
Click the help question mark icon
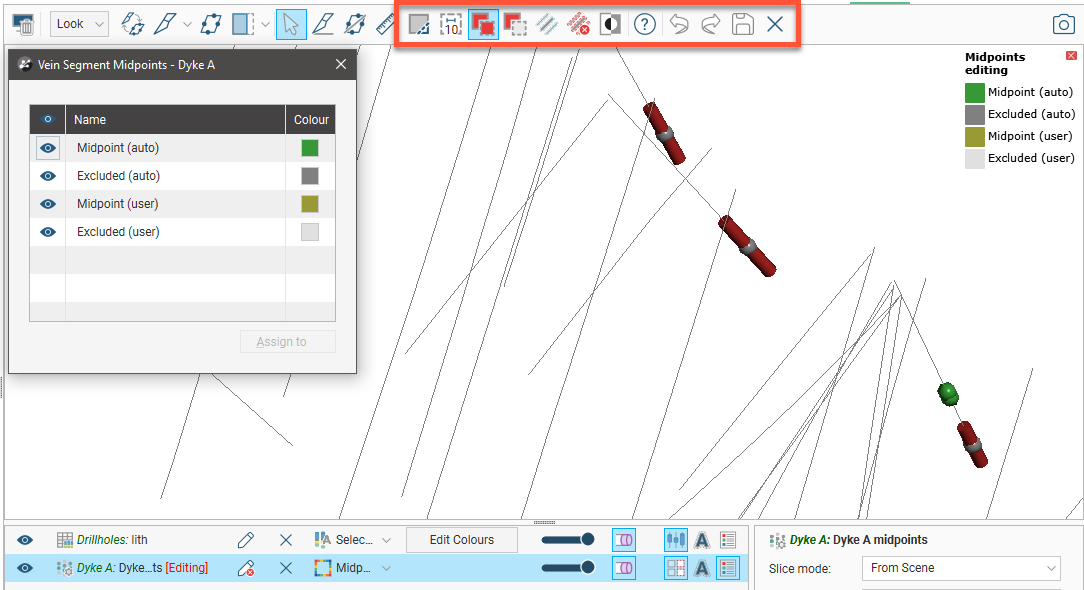pos(645,24)
